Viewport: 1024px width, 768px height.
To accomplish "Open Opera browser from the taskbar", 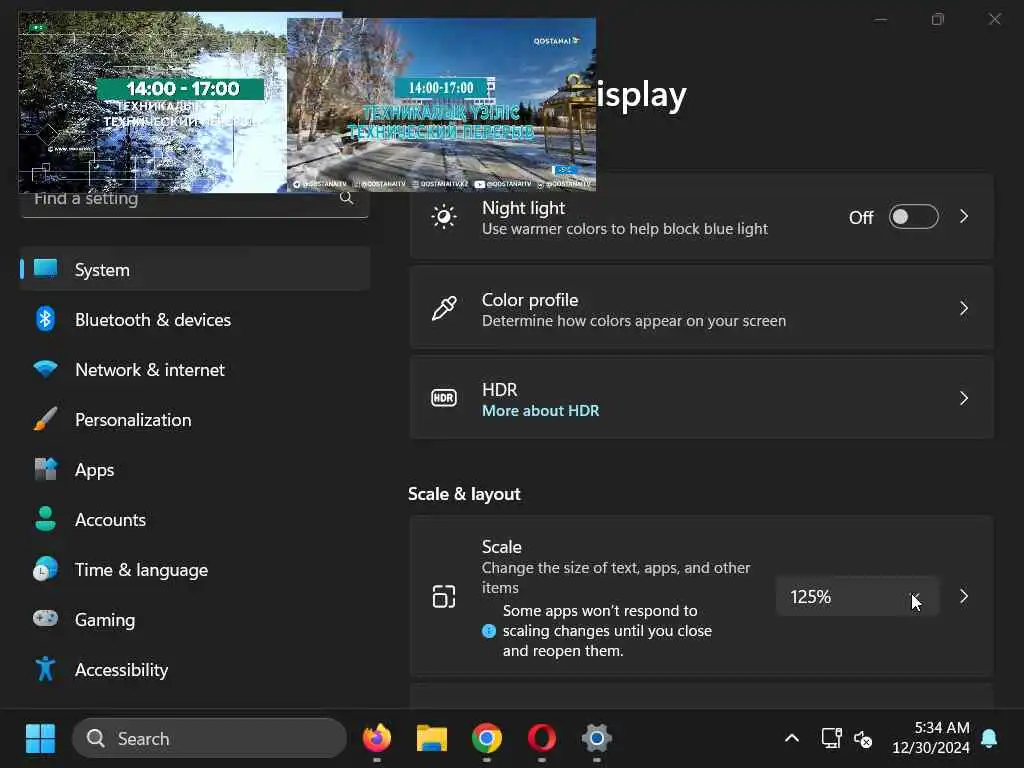I will (542, 738).
